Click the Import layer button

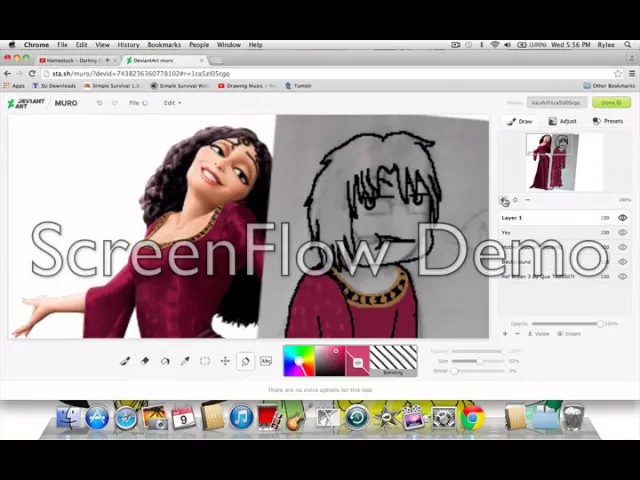click(569, 334)
